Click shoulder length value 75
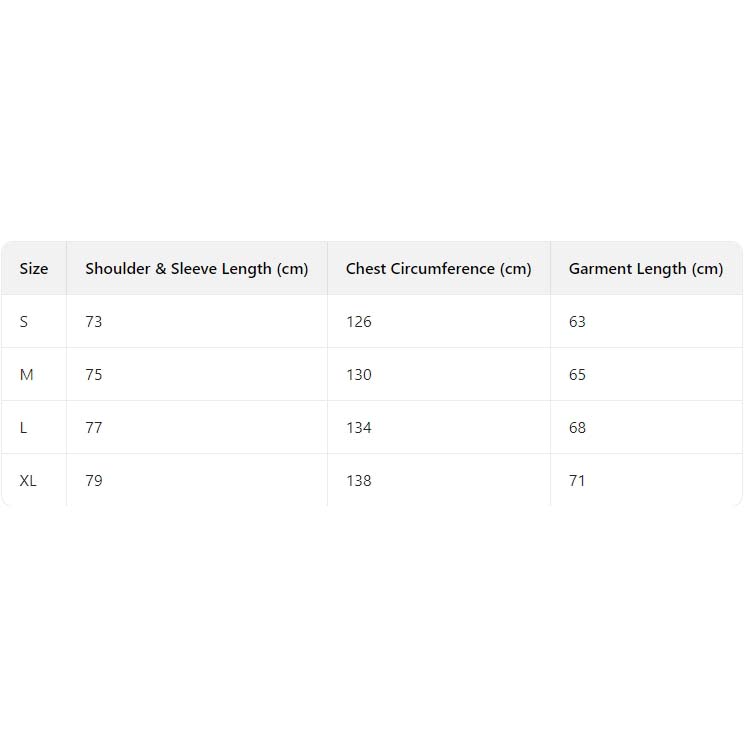This screenshot has width=746, height=746. 94,375
